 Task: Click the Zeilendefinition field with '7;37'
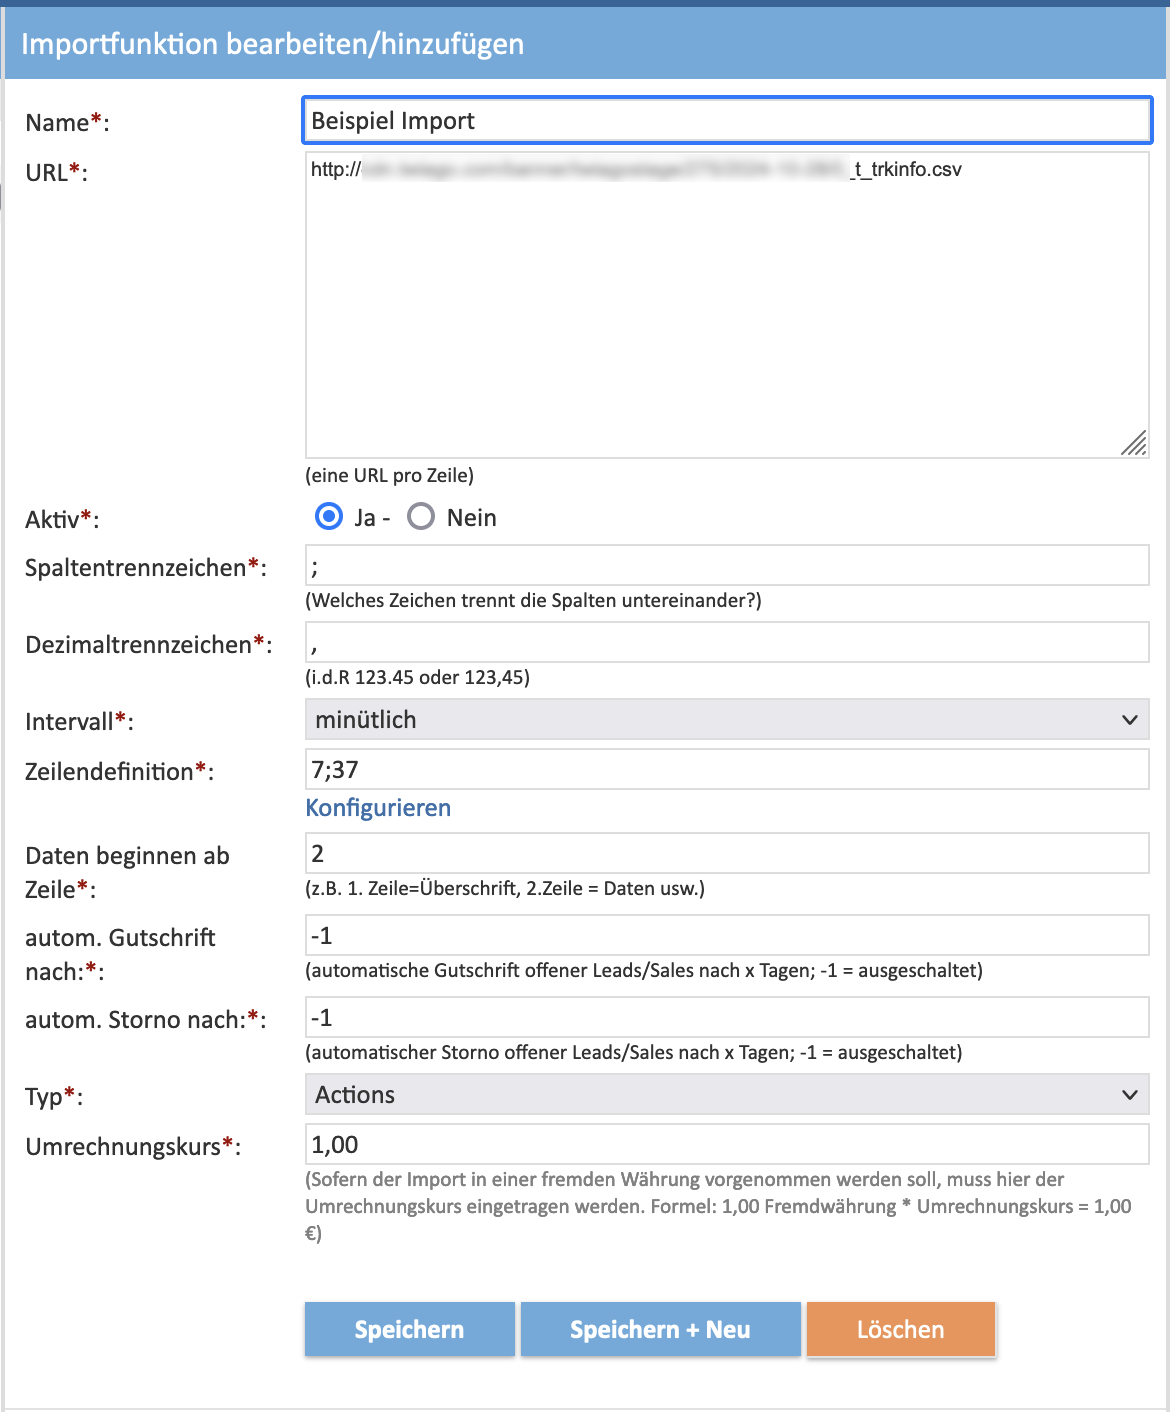pos(726,770)
